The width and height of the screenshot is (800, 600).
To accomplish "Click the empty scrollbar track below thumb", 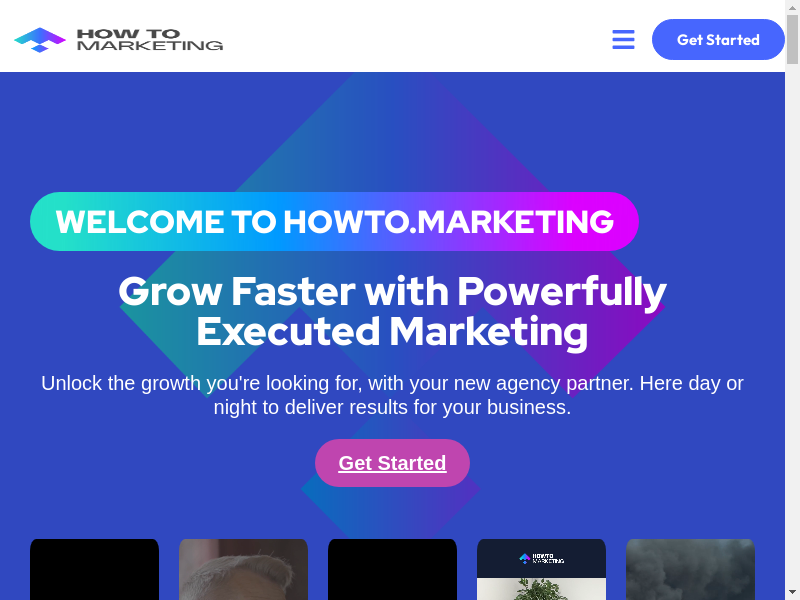I will coord(792,327).
